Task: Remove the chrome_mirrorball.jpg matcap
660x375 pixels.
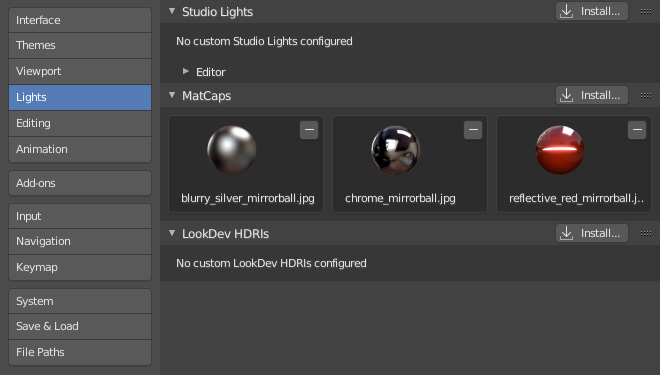Action: click(473, 130)
